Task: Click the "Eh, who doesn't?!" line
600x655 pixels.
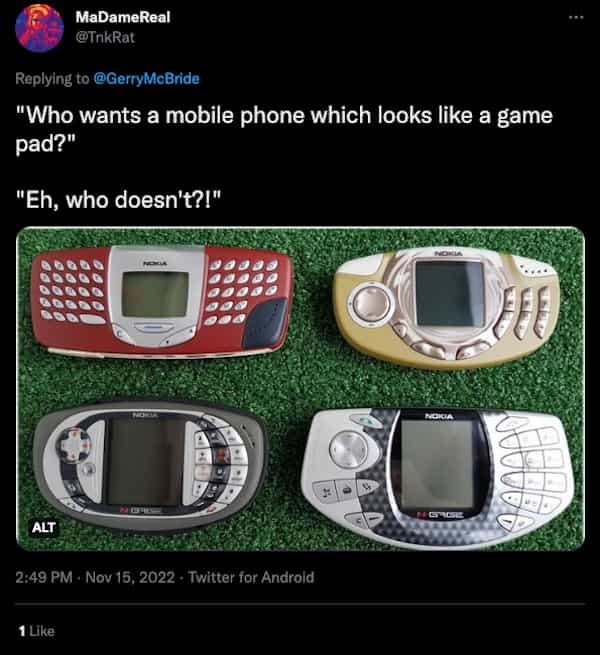Action: (x=118, y=200)
